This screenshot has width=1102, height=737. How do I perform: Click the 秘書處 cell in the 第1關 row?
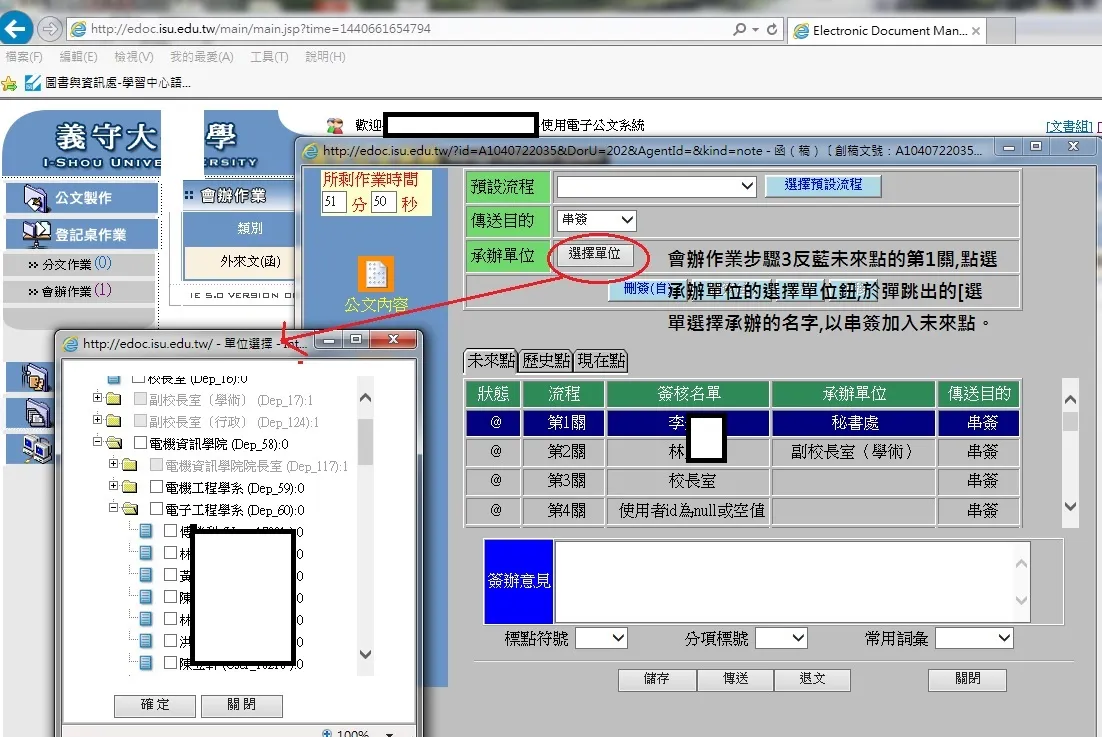click(x=854, y=423)
